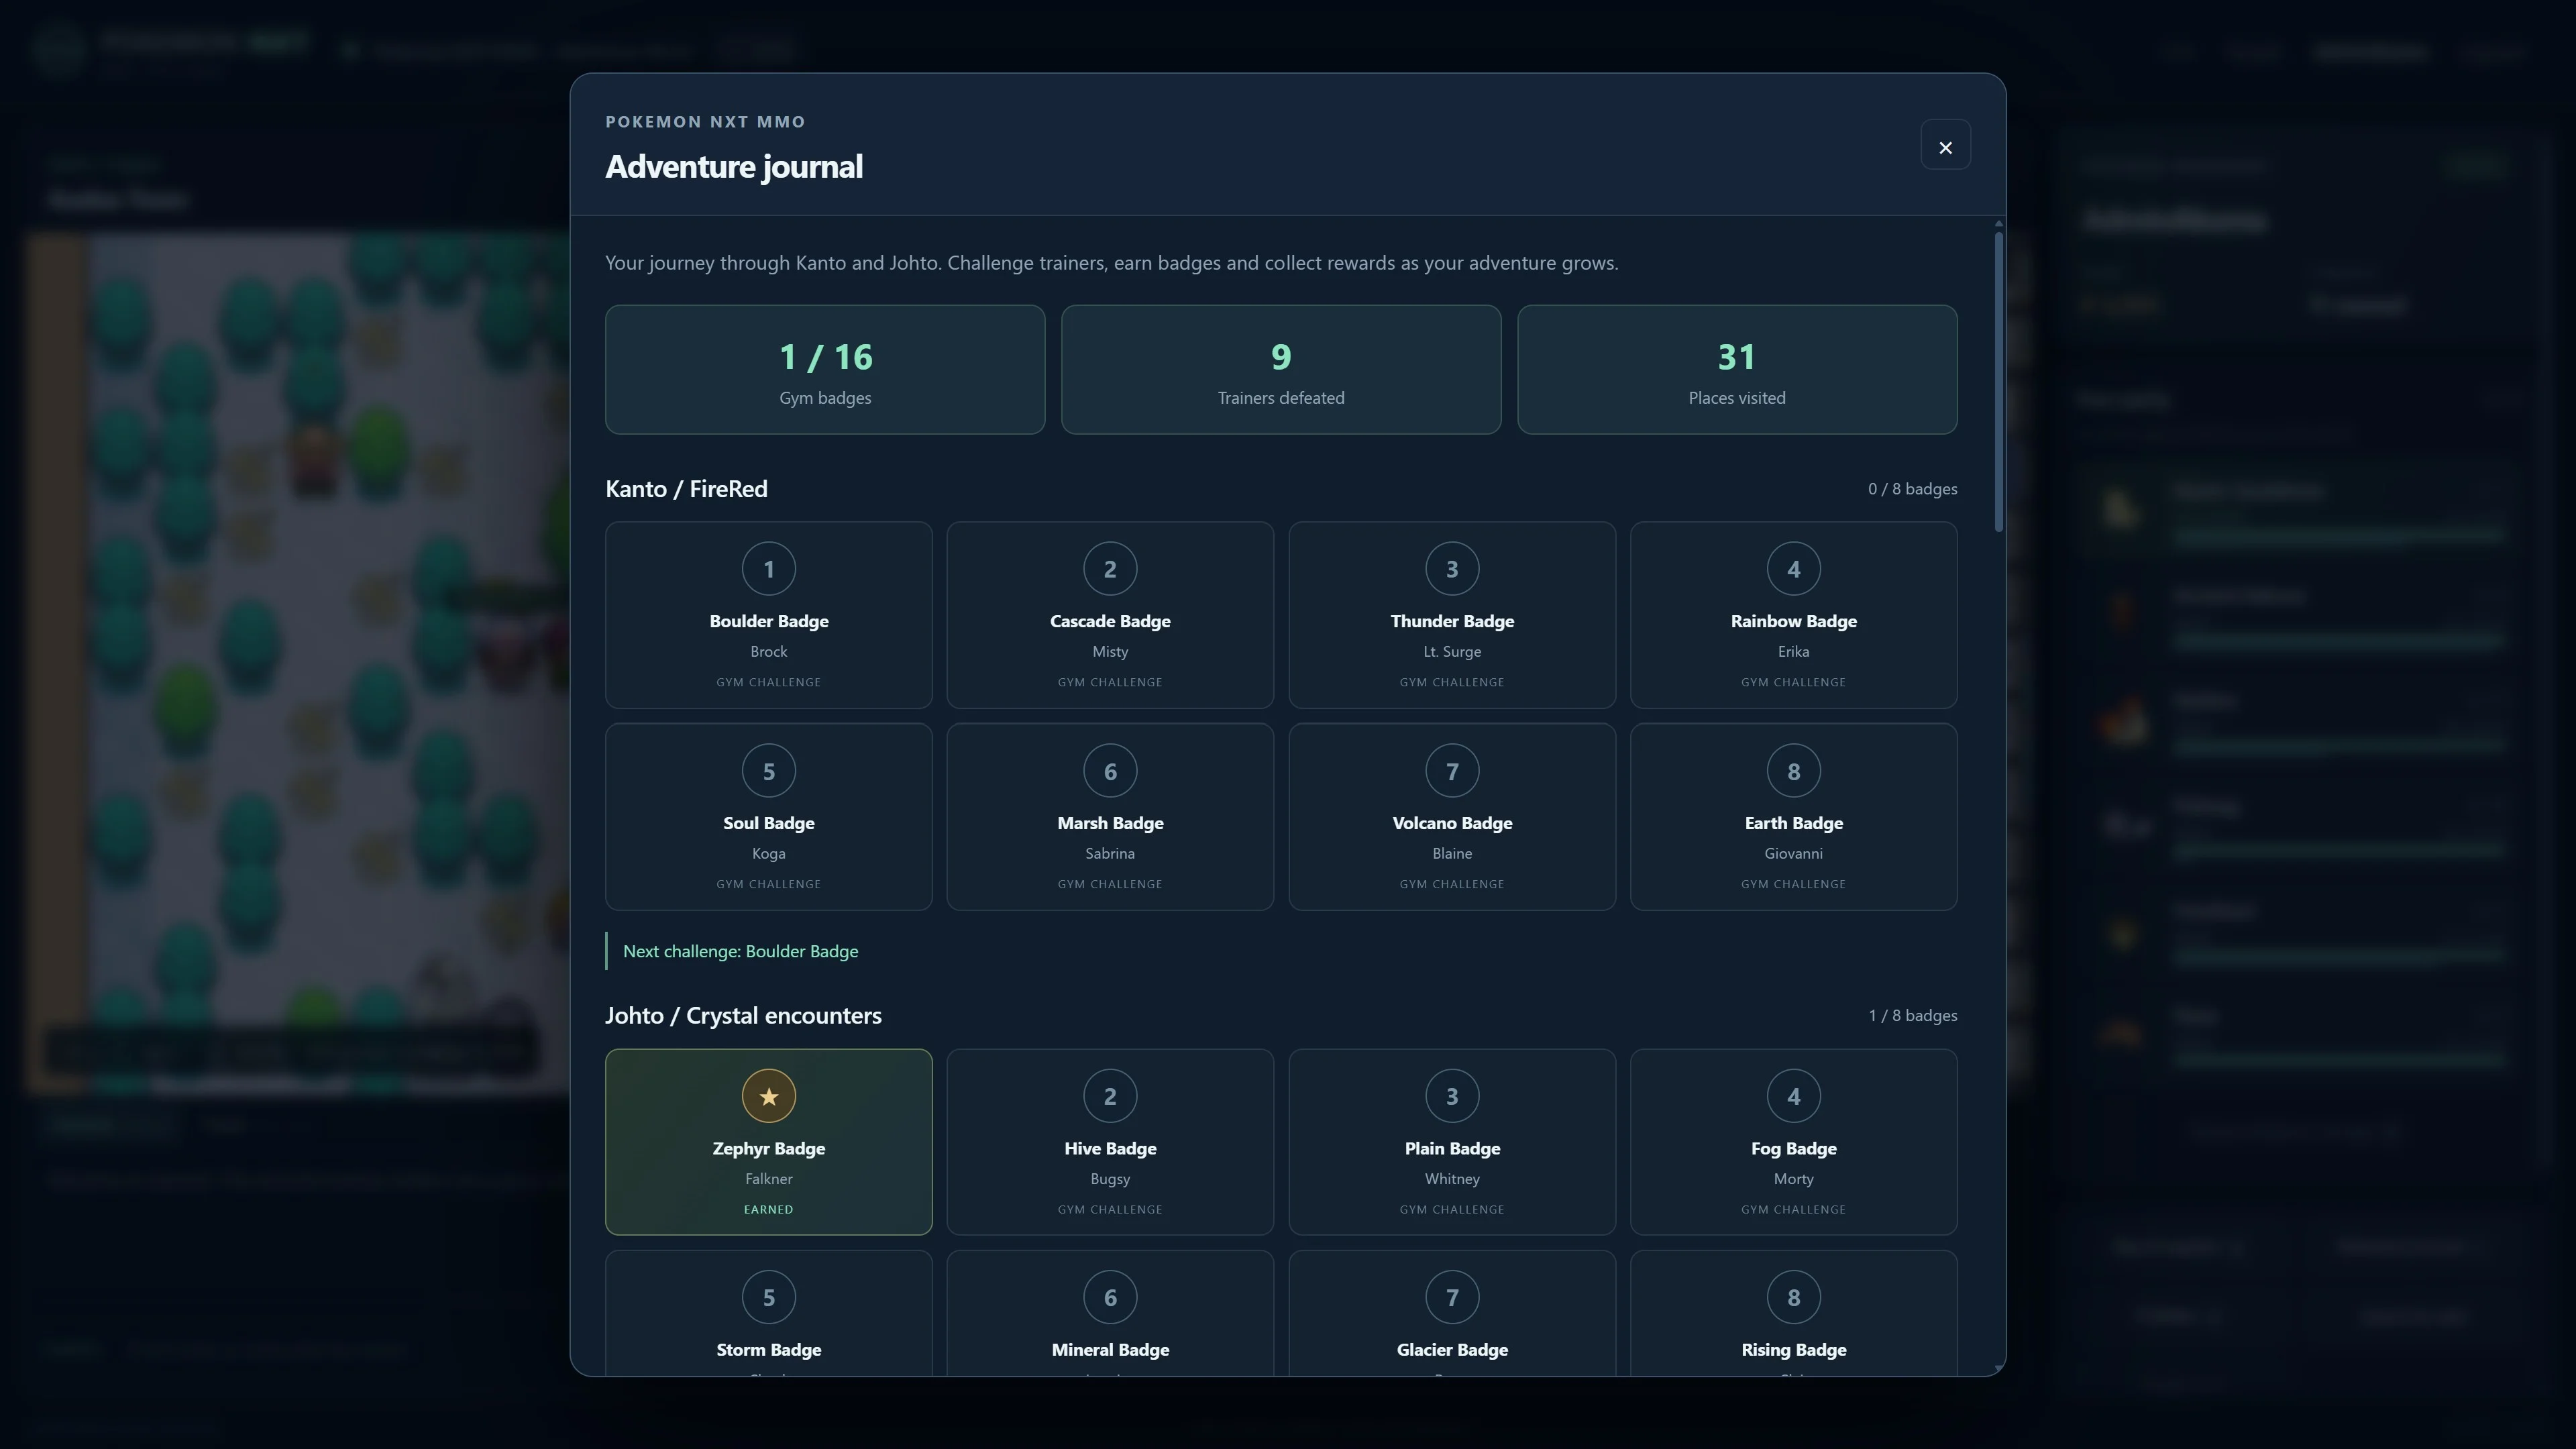The height and width of the screenshot is (1449, 2576).
Task: Click the Fog Badge title text
Action: [x=1793, y=1148]
